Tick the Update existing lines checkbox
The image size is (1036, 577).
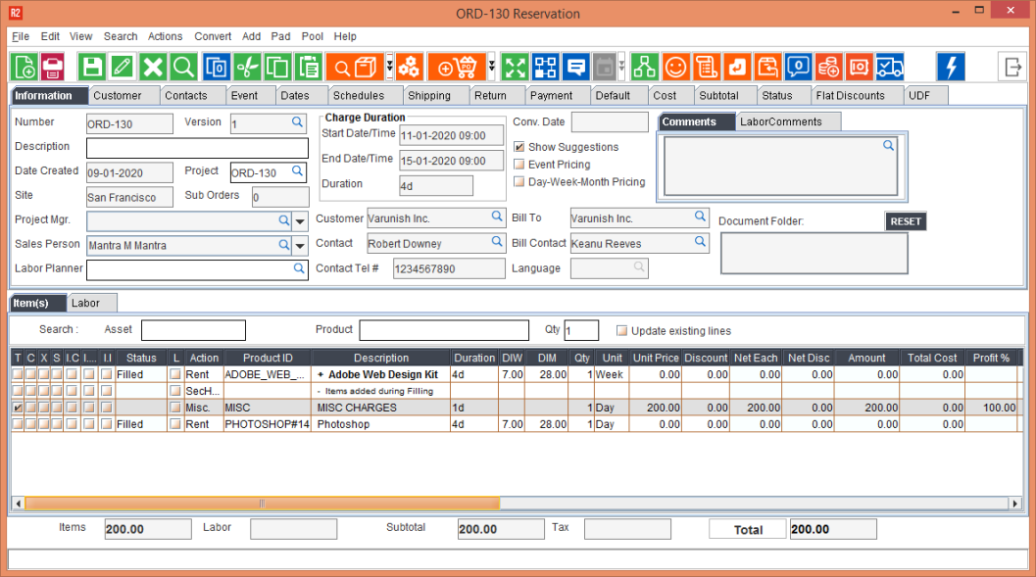(622, 331)
